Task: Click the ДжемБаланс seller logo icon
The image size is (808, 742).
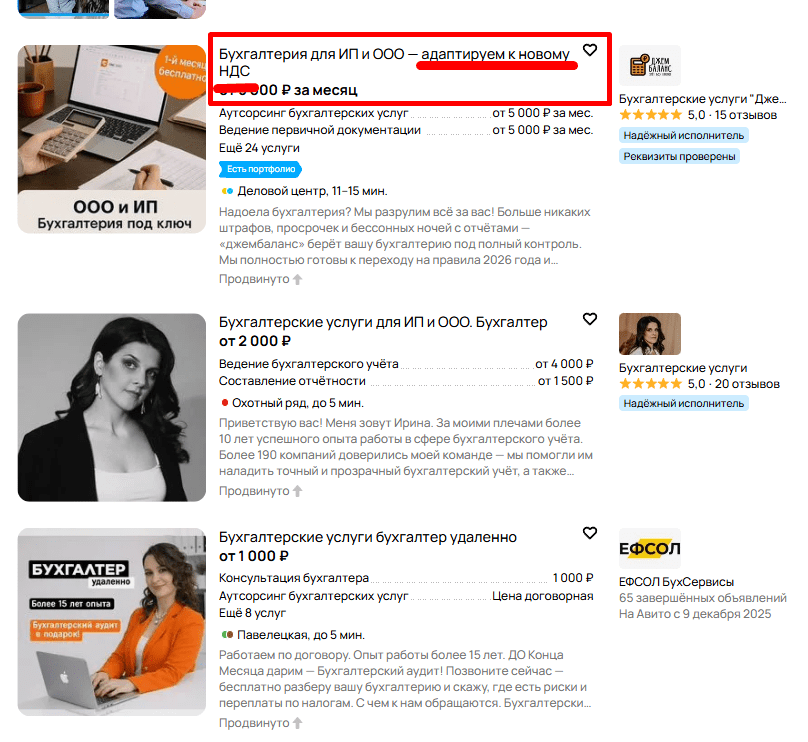Action: click(649, 65)
